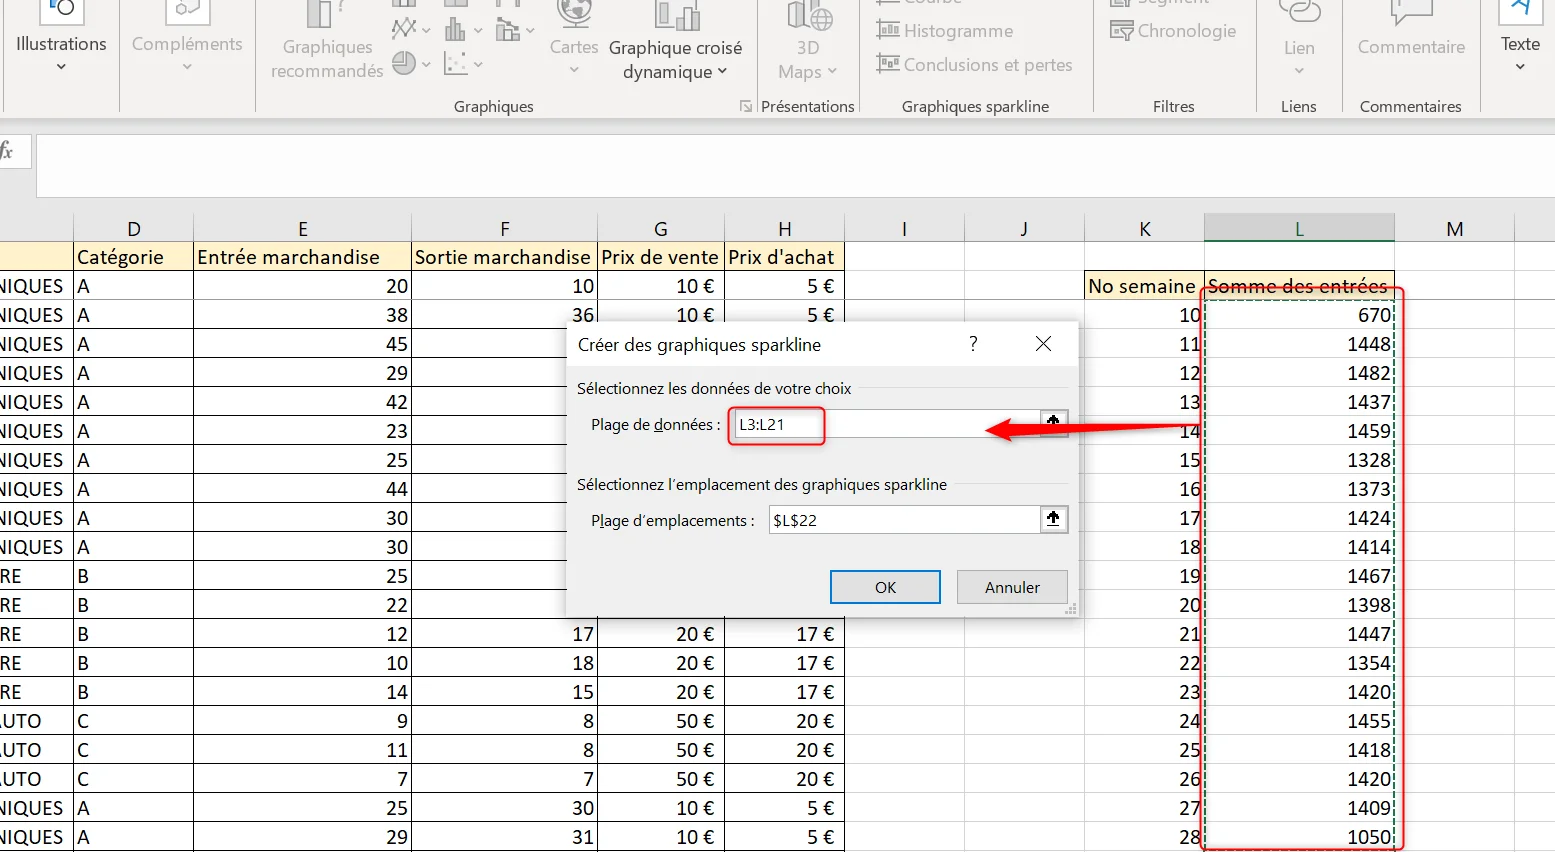
Task: Open the Cartes chart menu
Action: pos(574,40)
